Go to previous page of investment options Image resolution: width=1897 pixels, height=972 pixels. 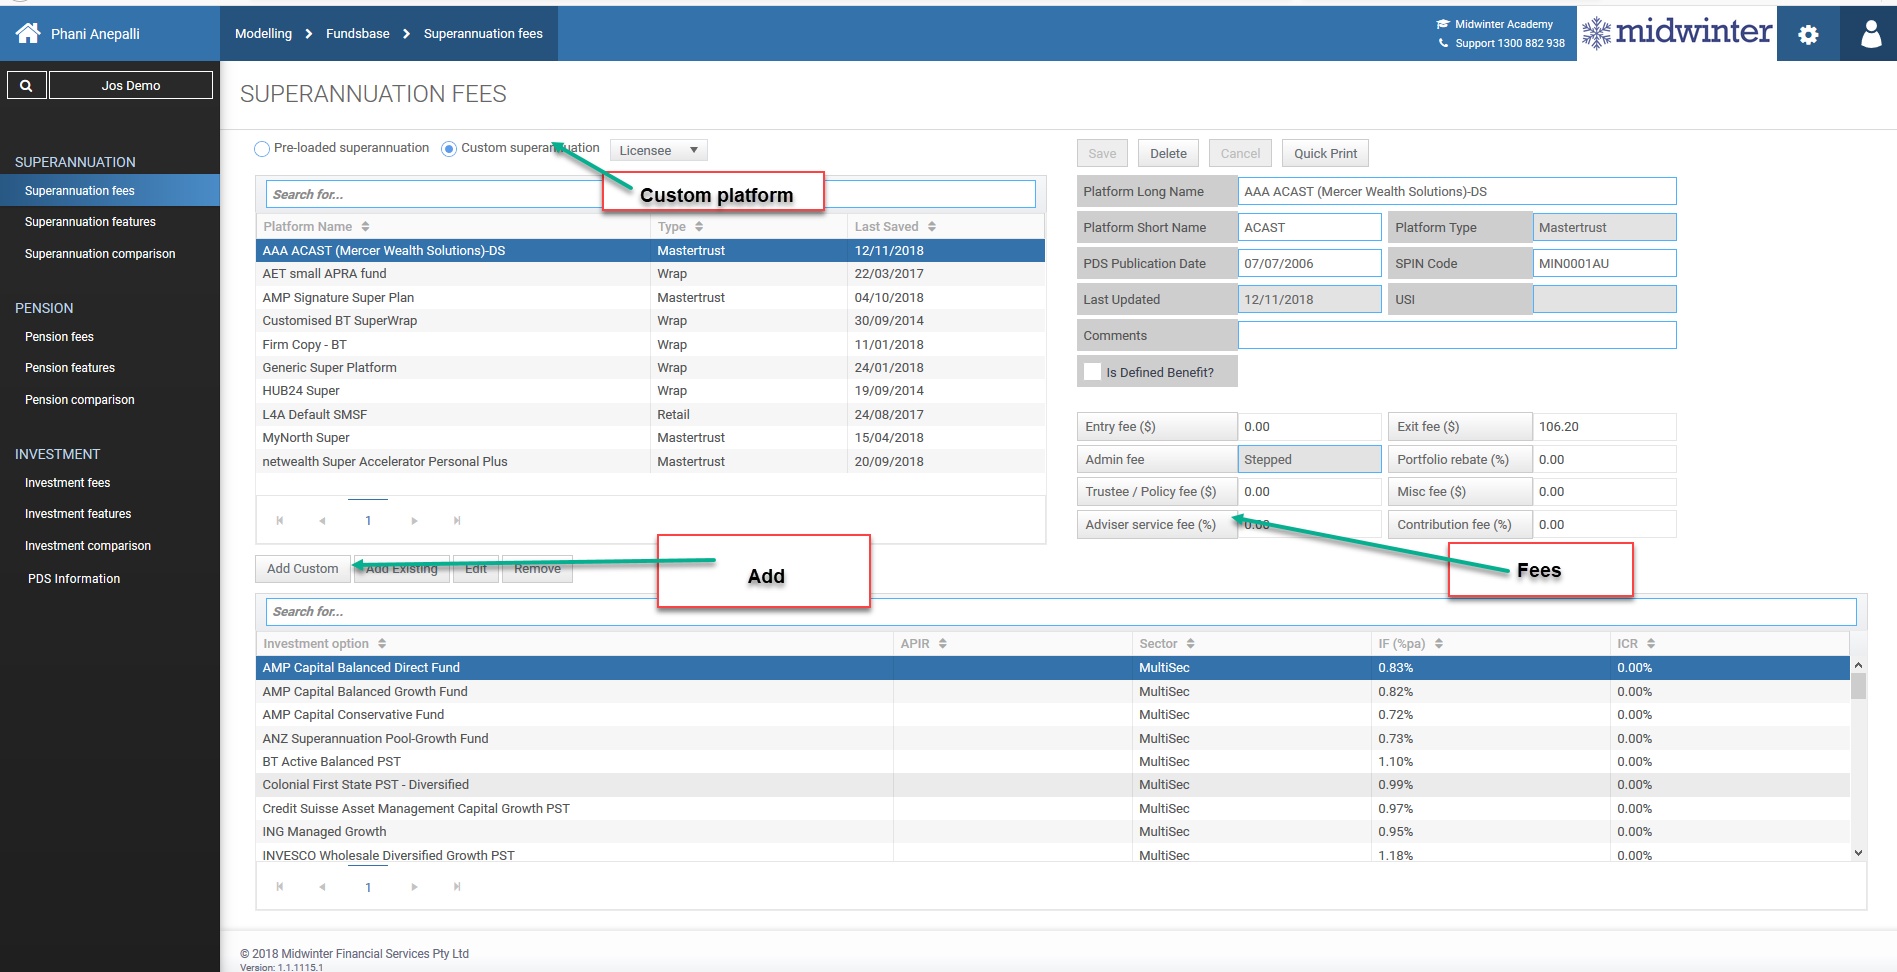pos(322,886)
